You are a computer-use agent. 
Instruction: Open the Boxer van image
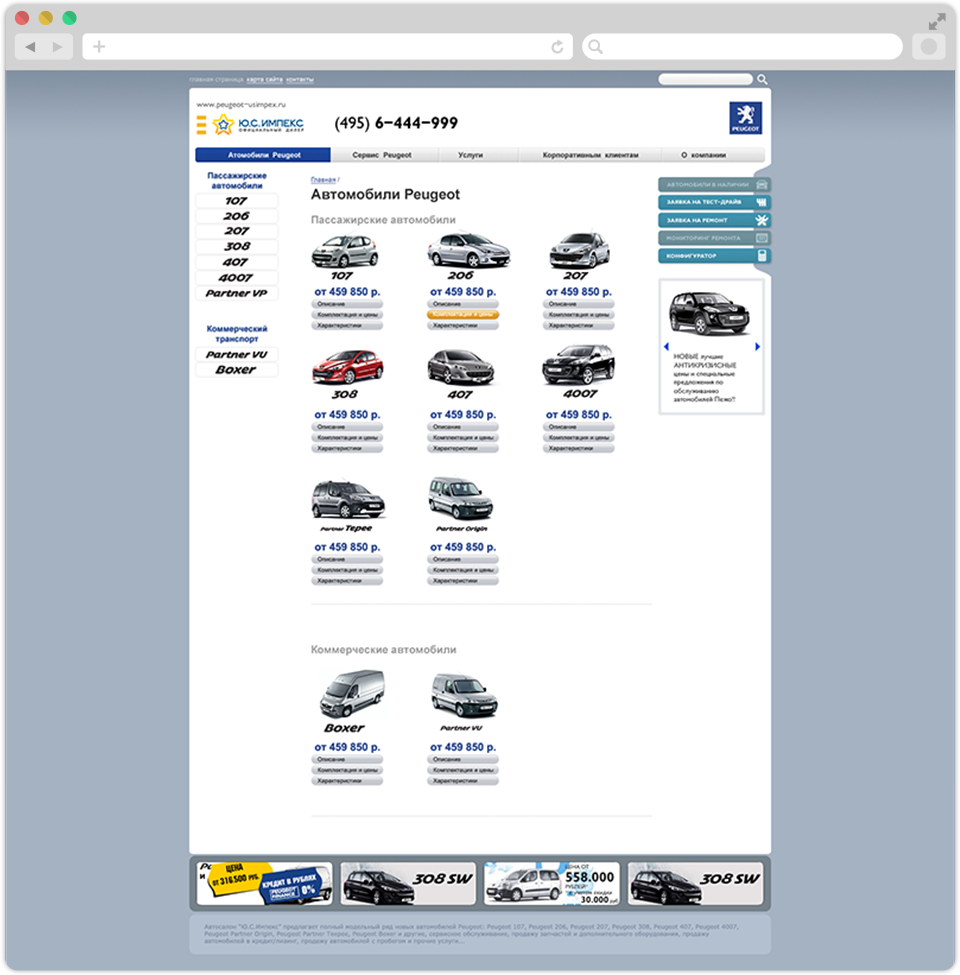pyautogui.click(x=352, y=693)
